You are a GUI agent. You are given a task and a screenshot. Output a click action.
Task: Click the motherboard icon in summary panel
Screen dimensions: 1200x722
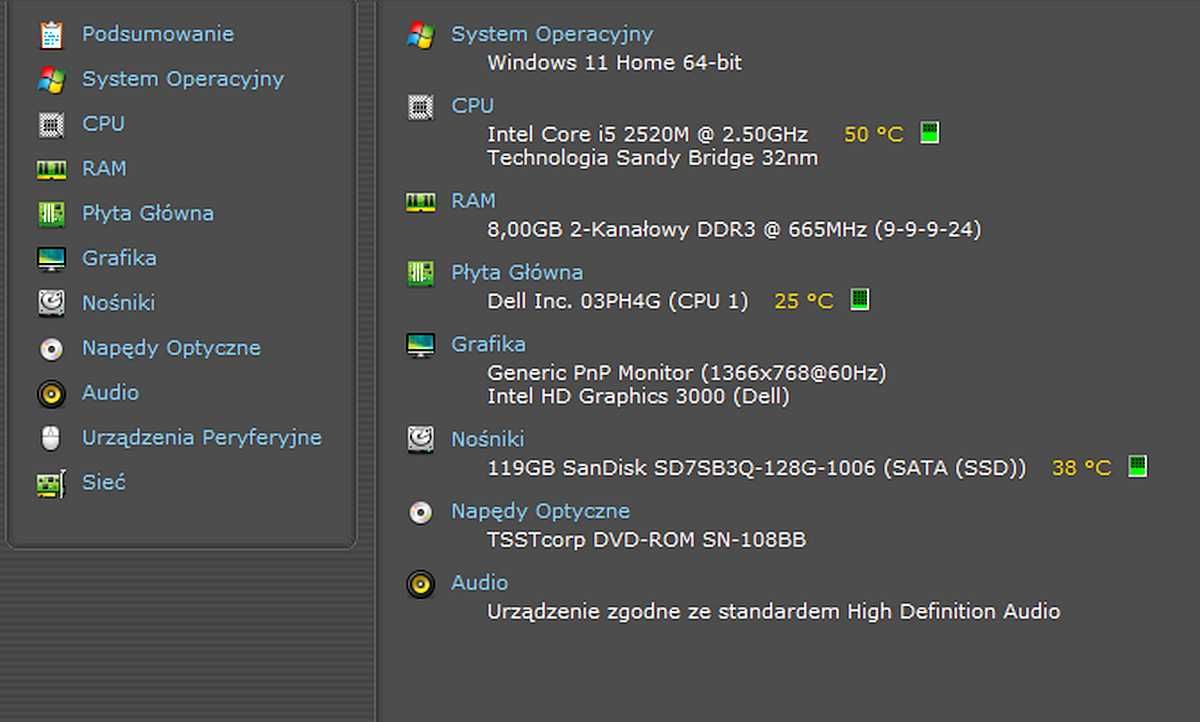coord(421,273)
